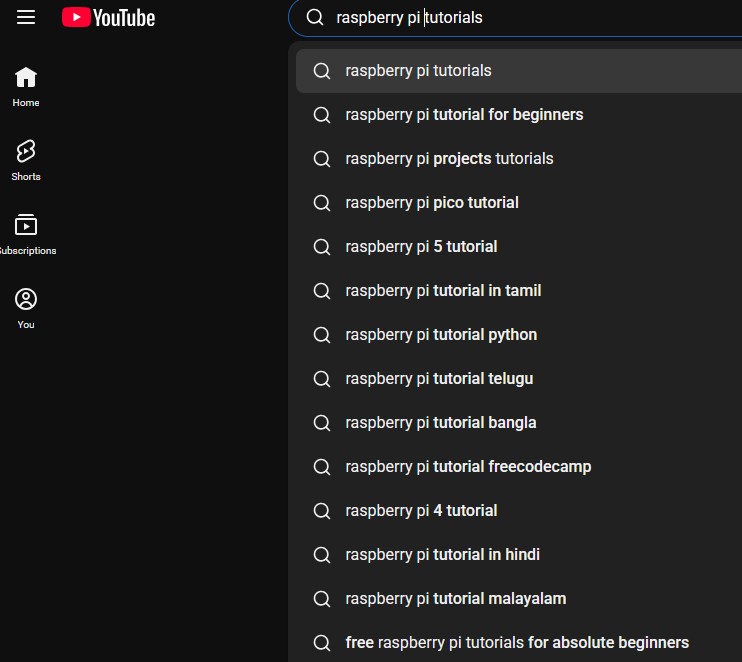
Task: Open Subscriptions from the sidebar
Action: (26, 235)
